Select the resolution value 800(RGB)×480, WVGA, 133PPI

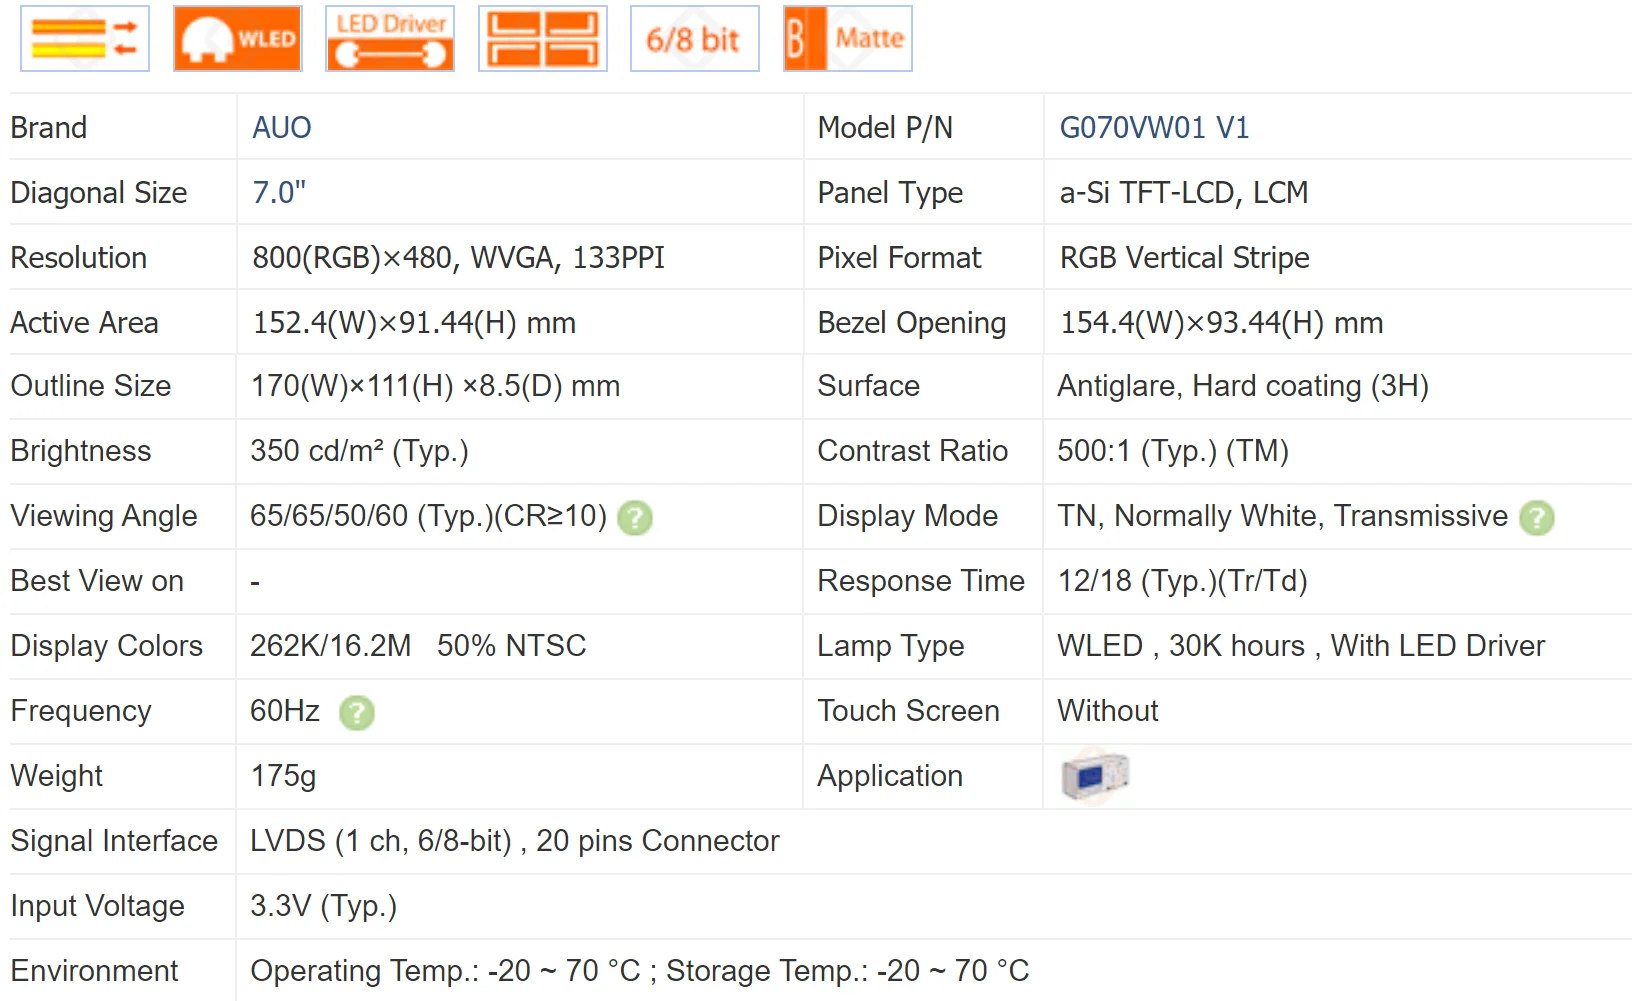(x=458, y=258)
